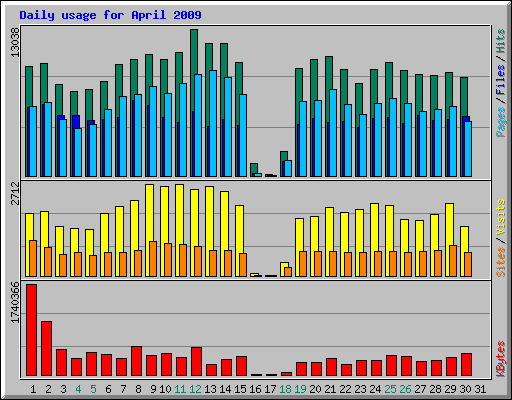The width and height of the screenshot is (512, 400).
Task: Click the 1740366 KBytes axis value
Action: click(x=15, y=302)
